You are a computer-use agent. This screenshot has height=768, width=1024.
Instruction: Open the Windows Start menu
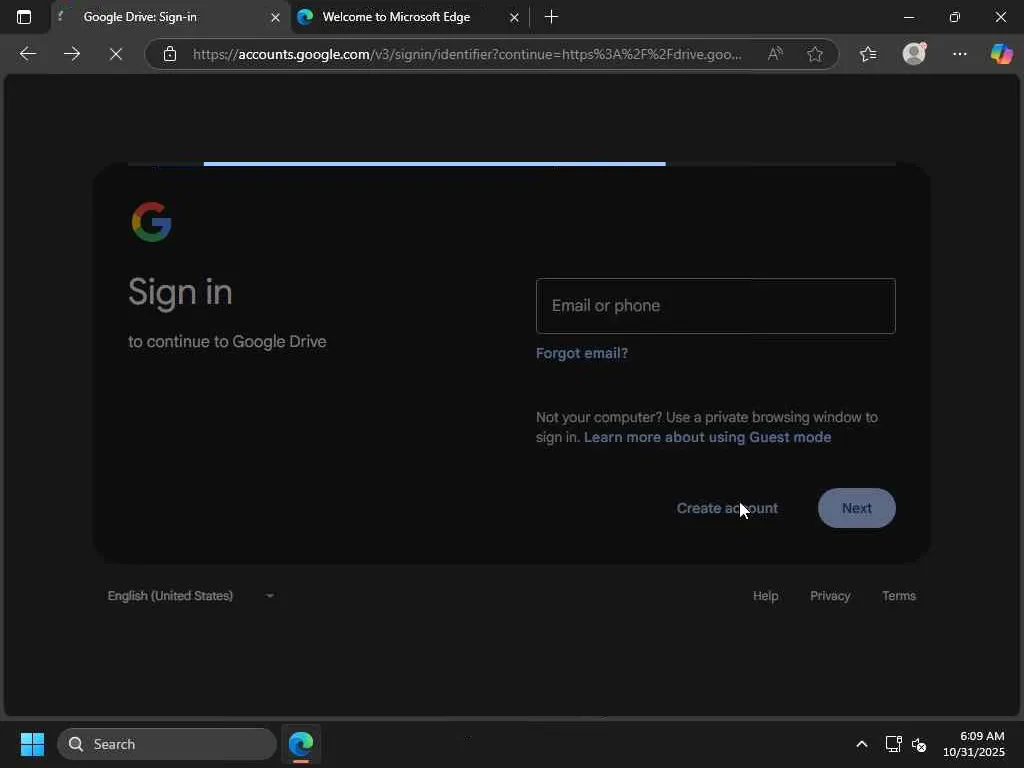[x=32, y=744]
